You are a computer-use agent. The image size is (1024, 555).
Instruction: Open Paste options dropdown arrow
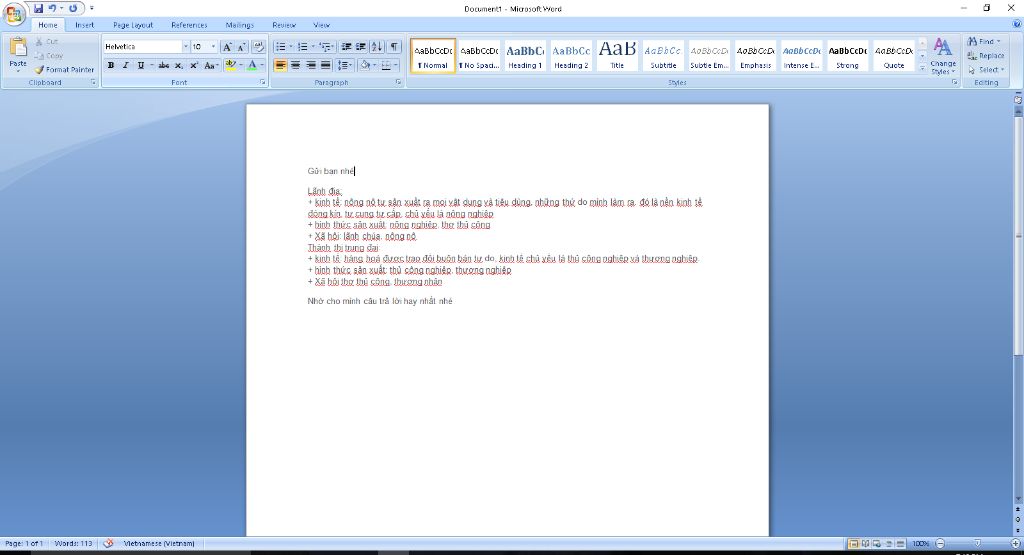coord(18,71)
